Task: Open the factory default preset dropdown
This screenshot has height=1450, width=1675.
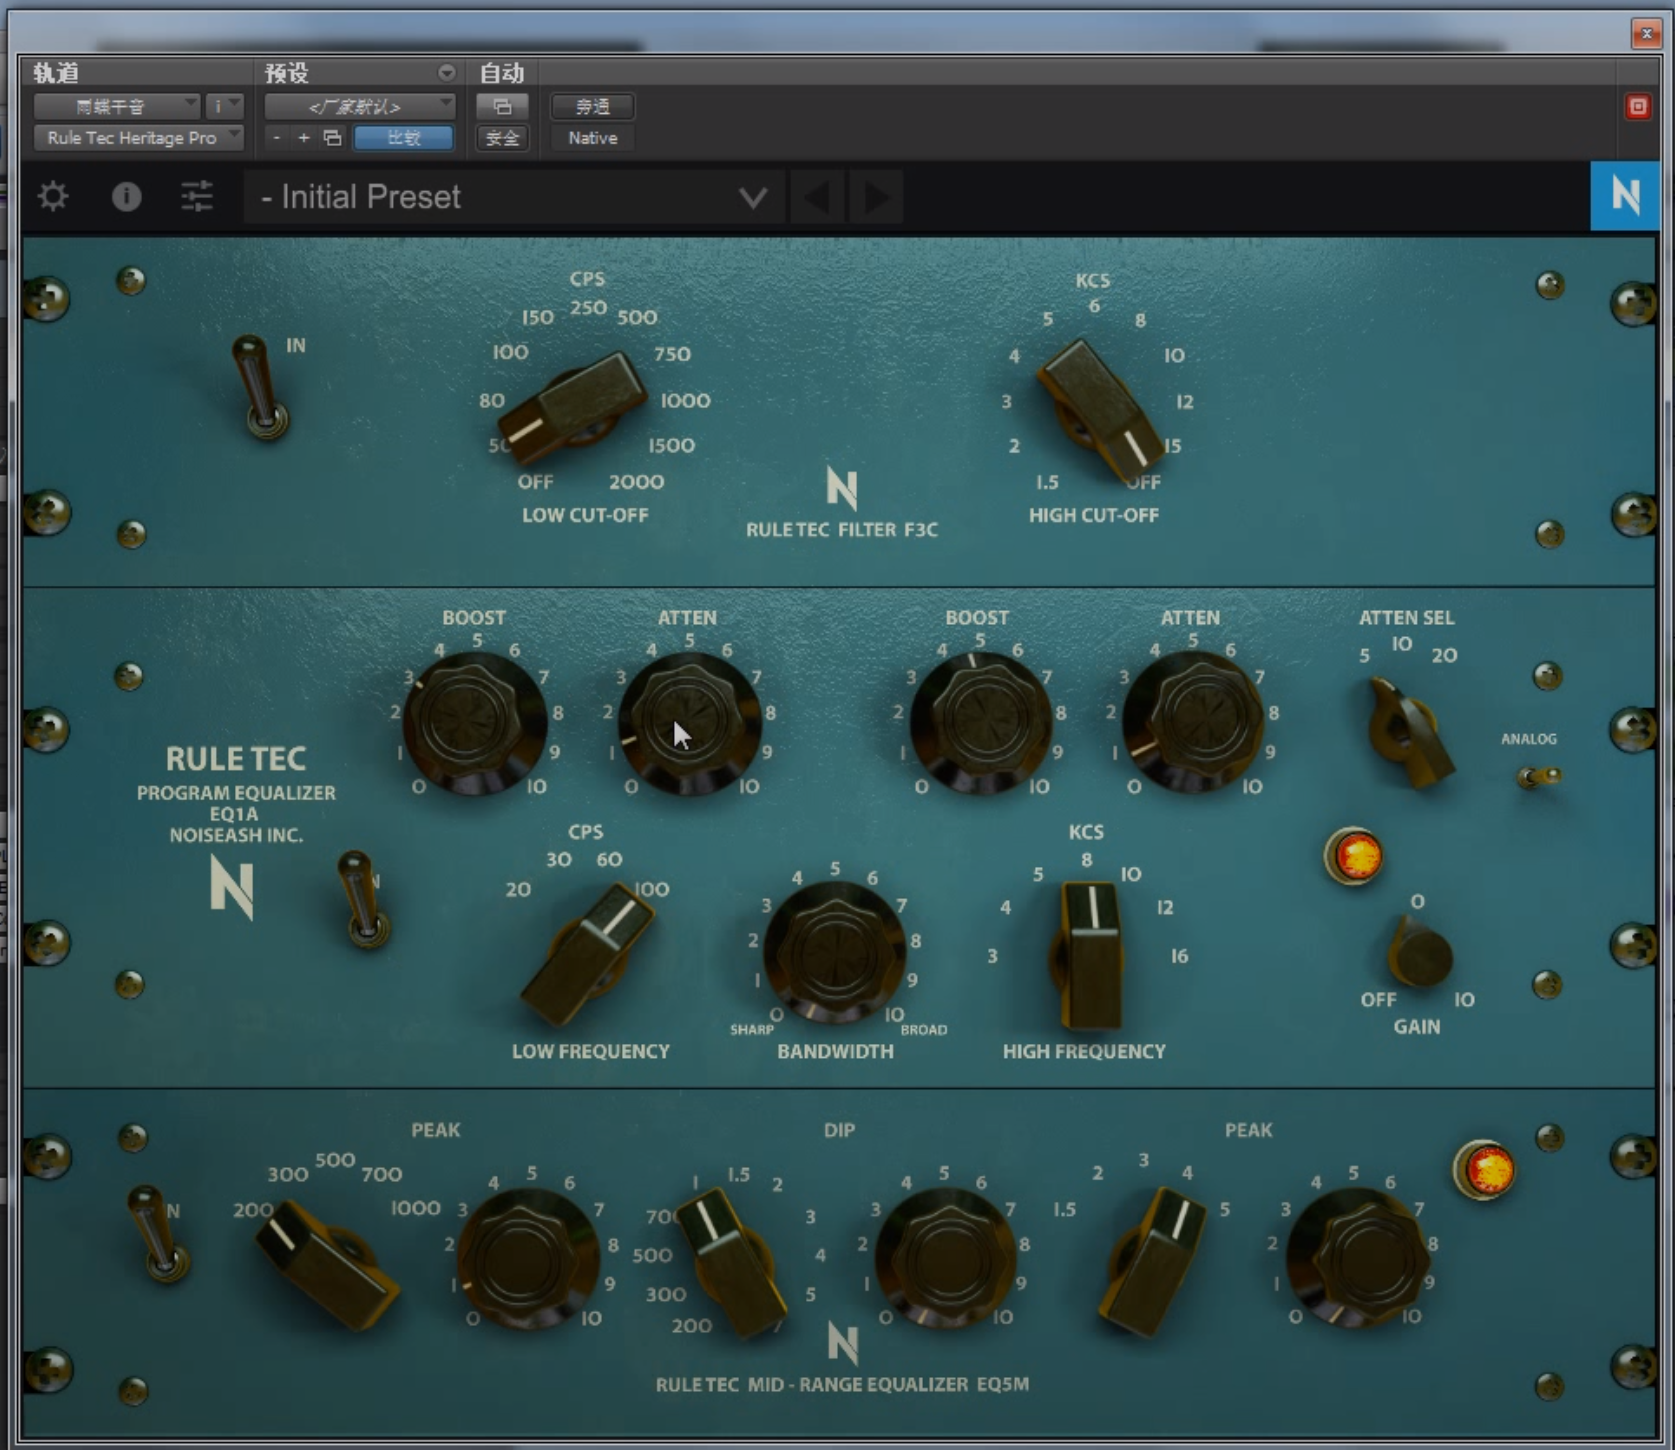Action: [x=359, y=106]
